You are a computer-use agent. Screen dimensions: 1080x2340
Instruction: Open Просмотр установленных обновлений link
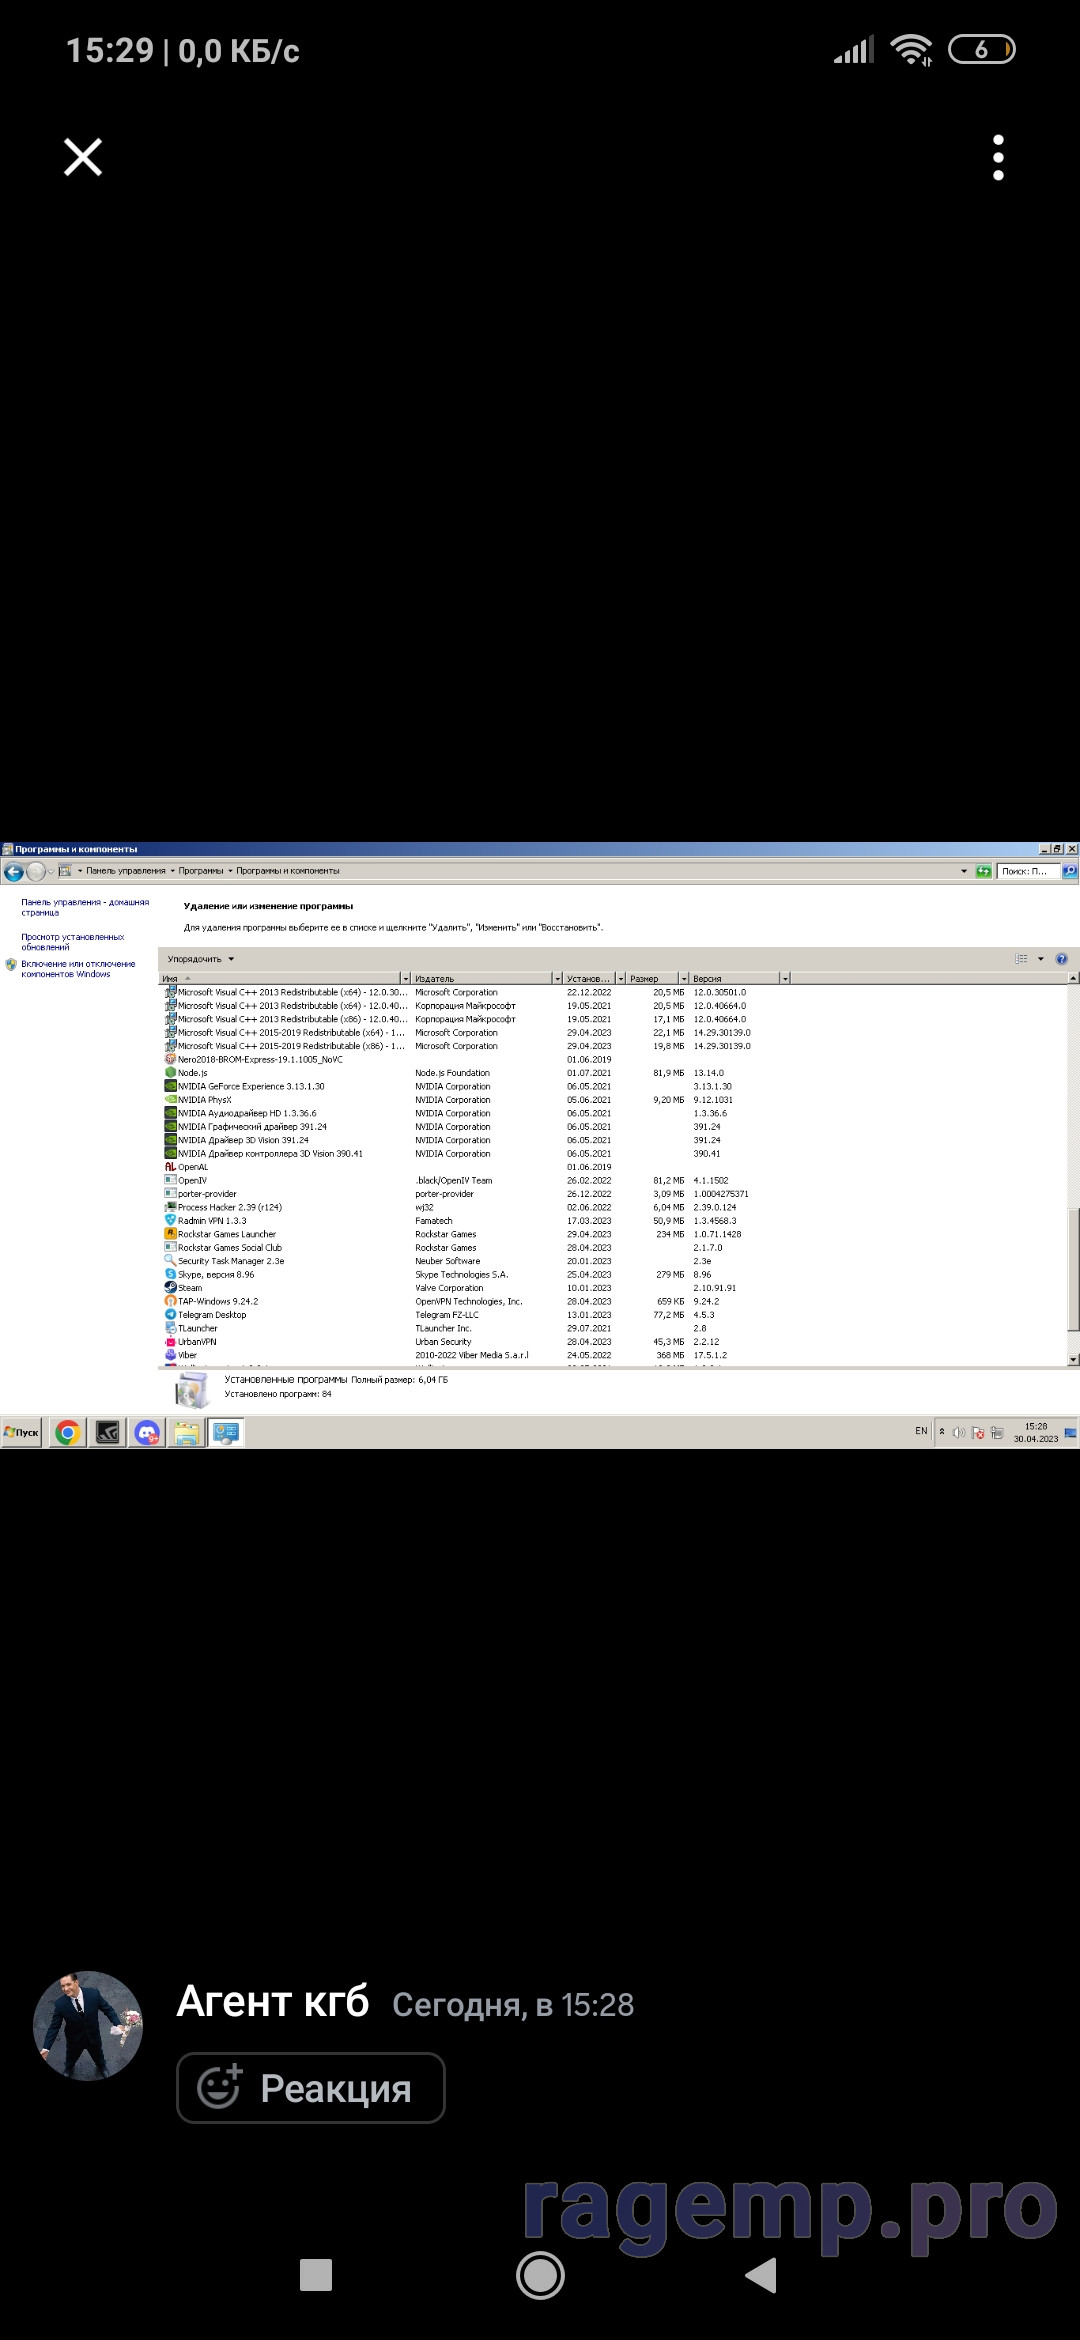click(x=73, y=942)
